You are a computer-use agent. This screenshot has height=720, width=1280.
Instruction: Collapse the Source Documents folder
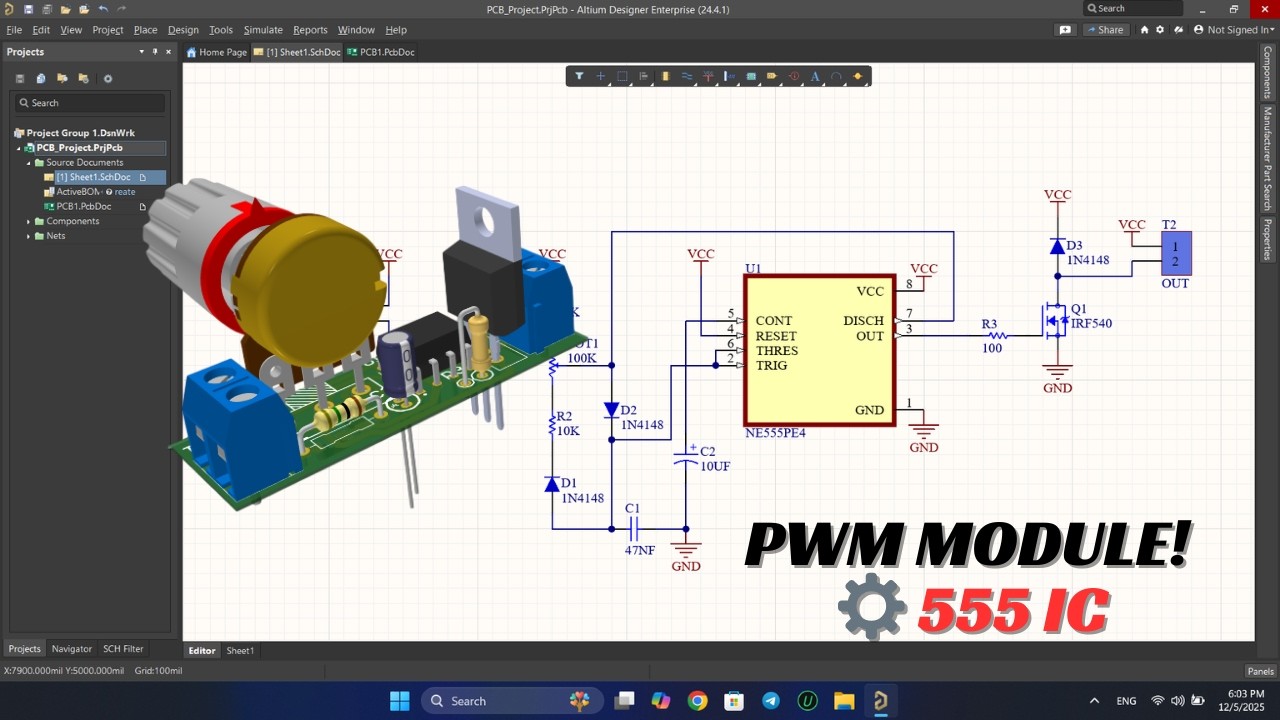29,163
